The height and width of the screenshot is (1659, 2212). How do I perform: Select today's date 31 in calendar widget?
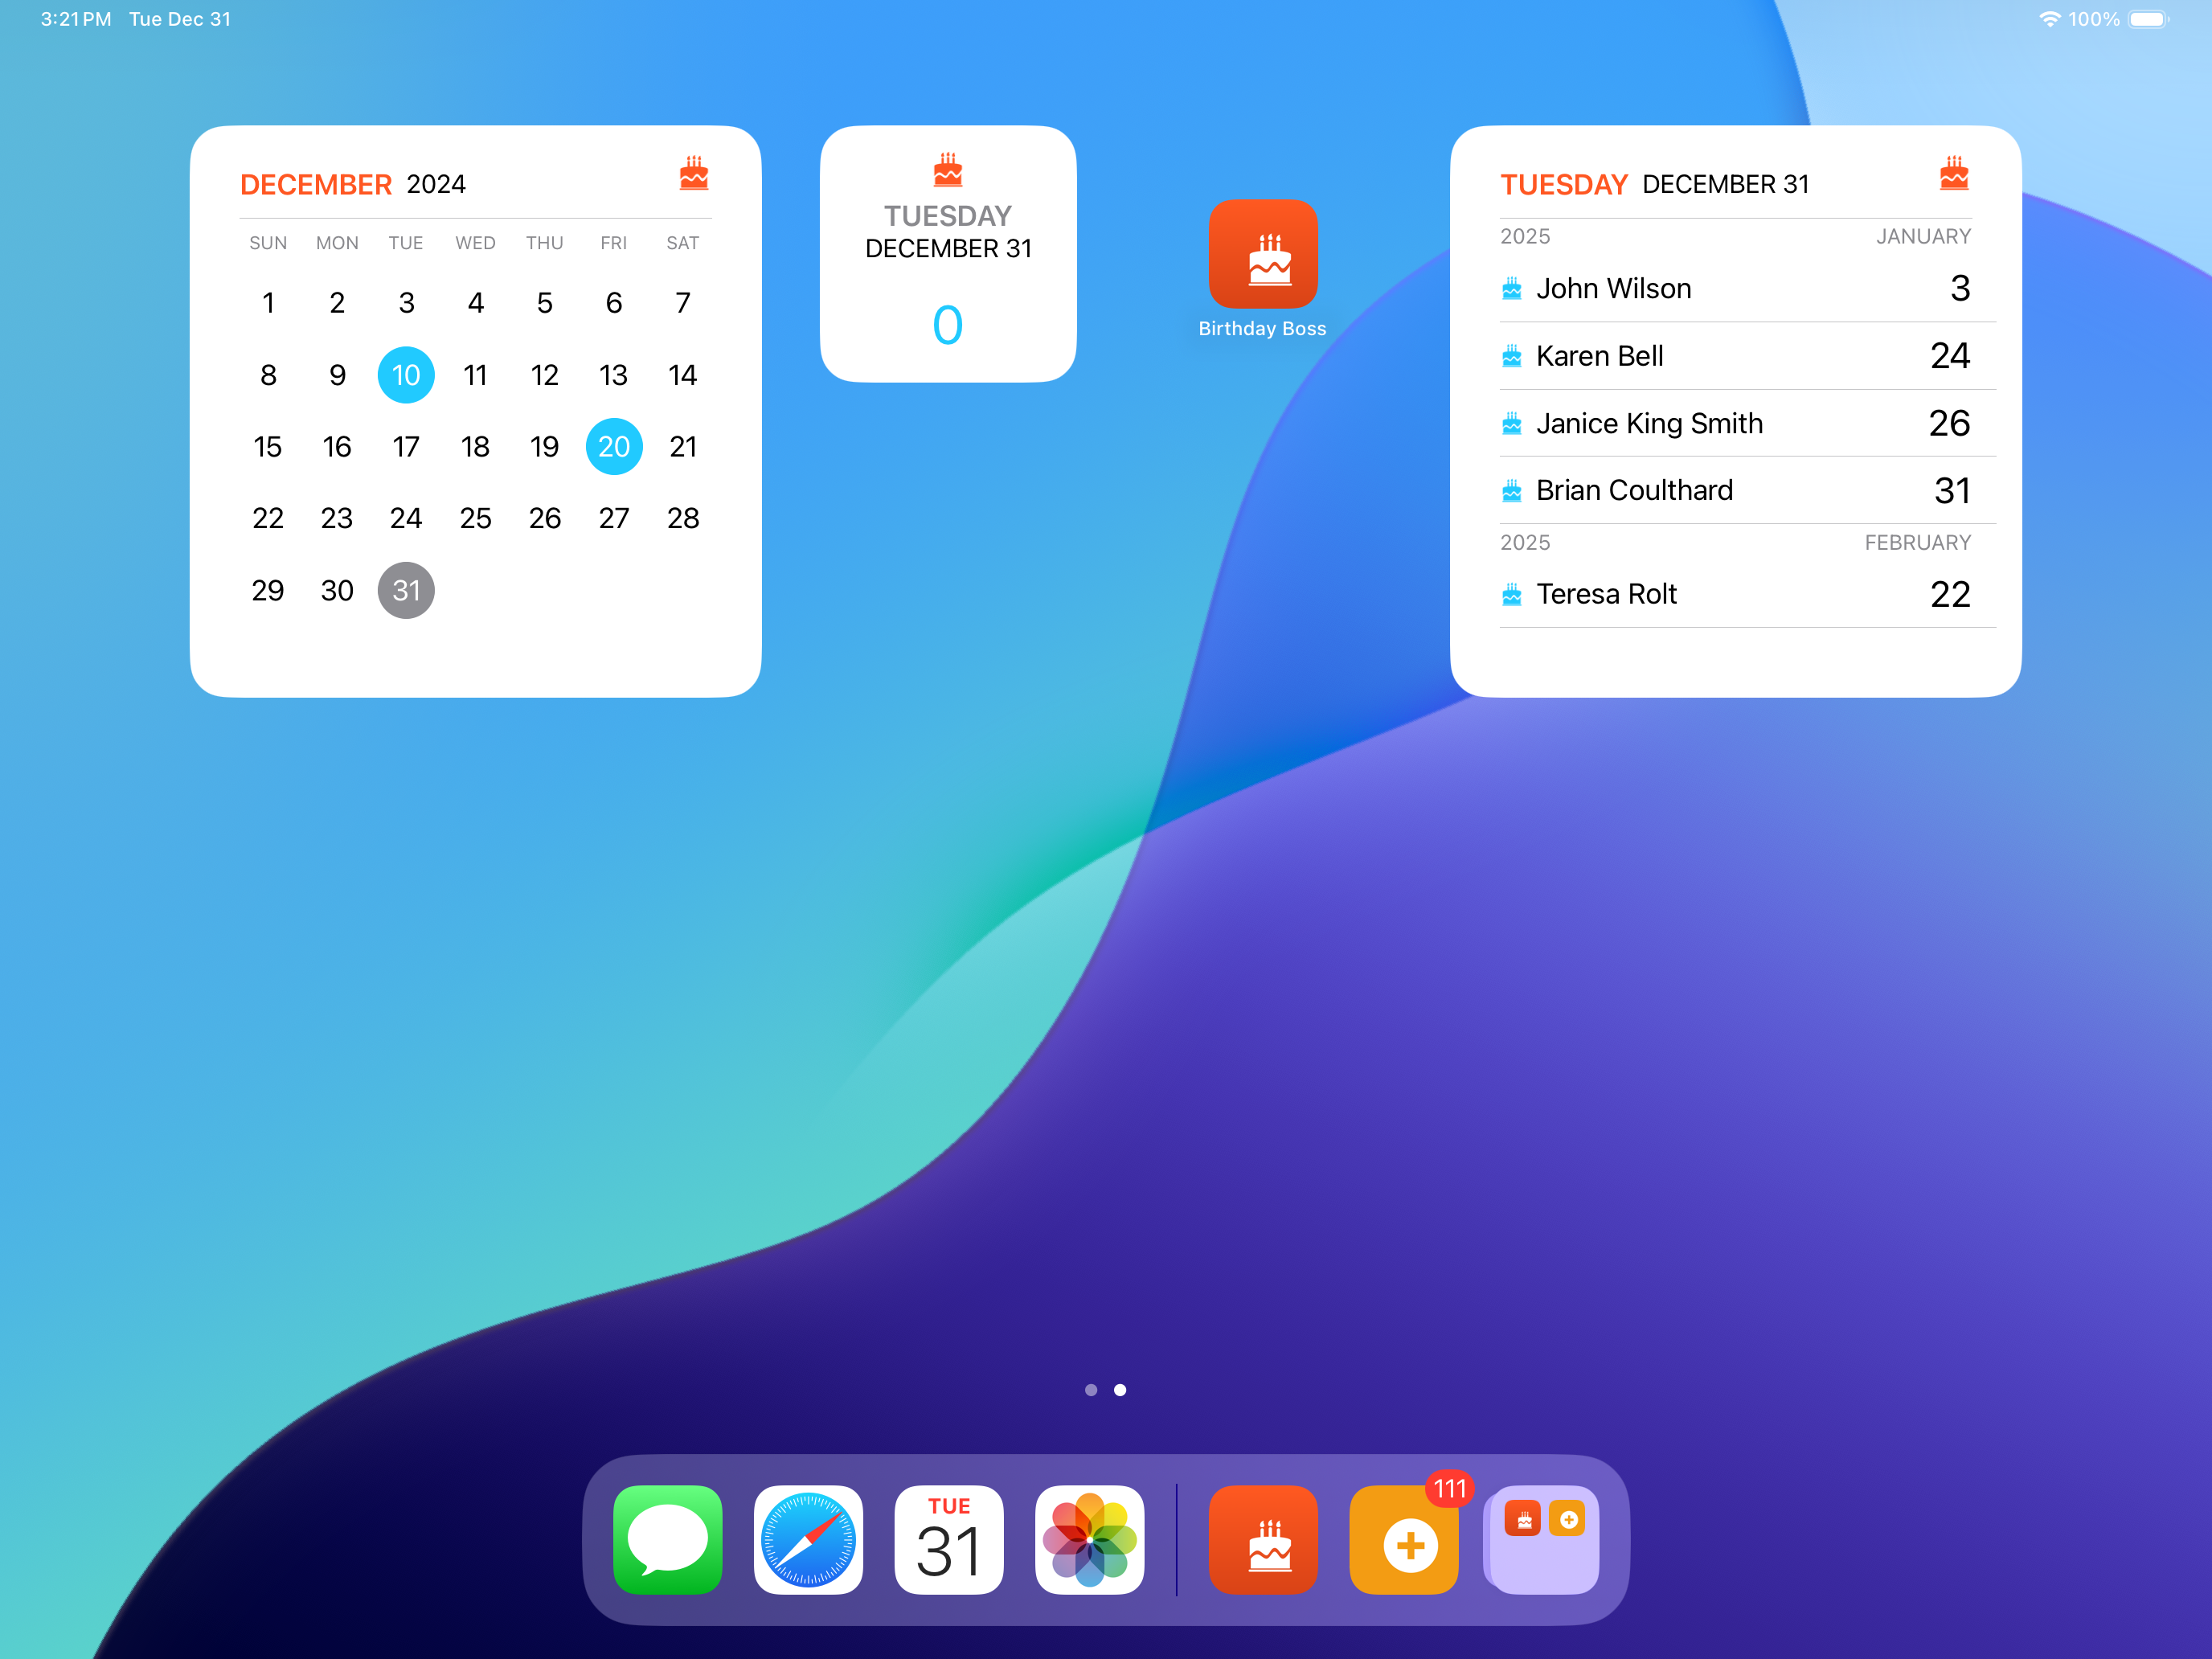tap(406, 591)
